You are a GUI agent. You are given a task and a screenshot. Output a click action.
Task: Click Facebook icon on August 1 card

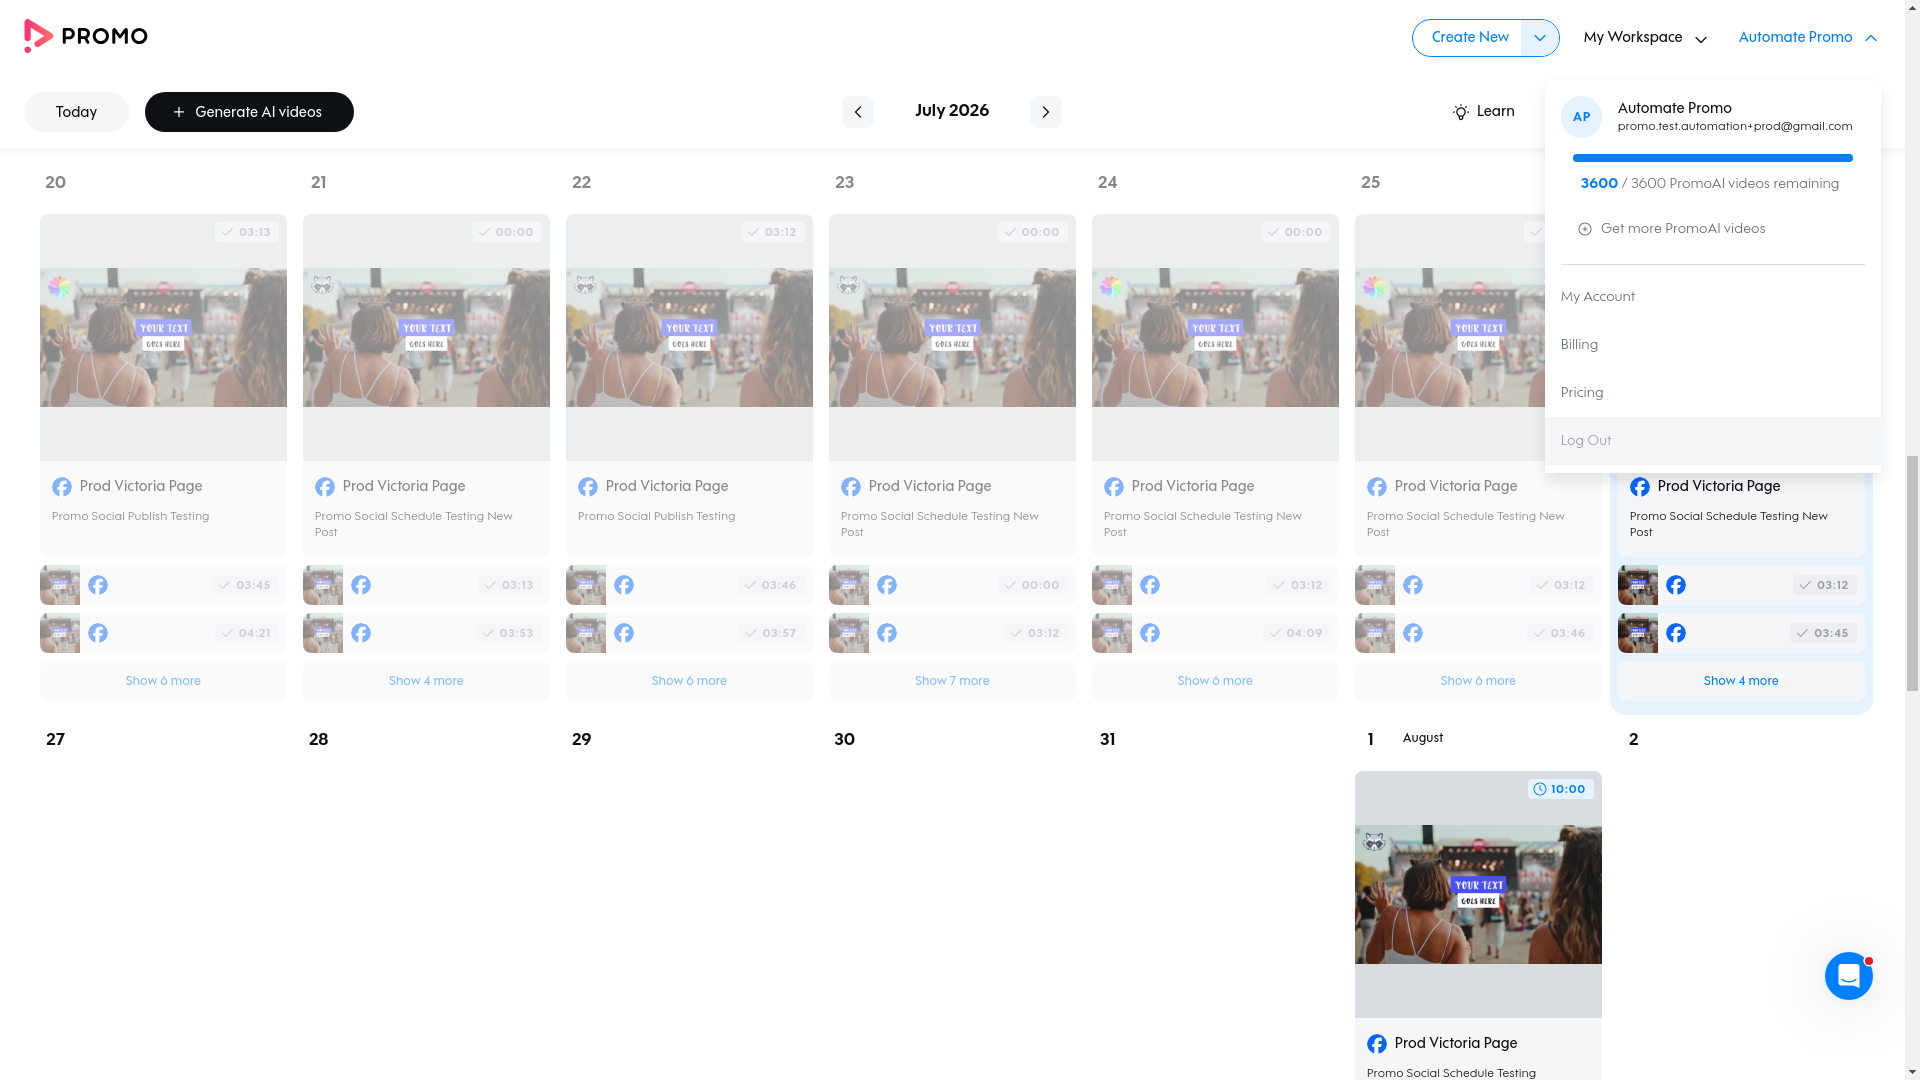1377,1044
